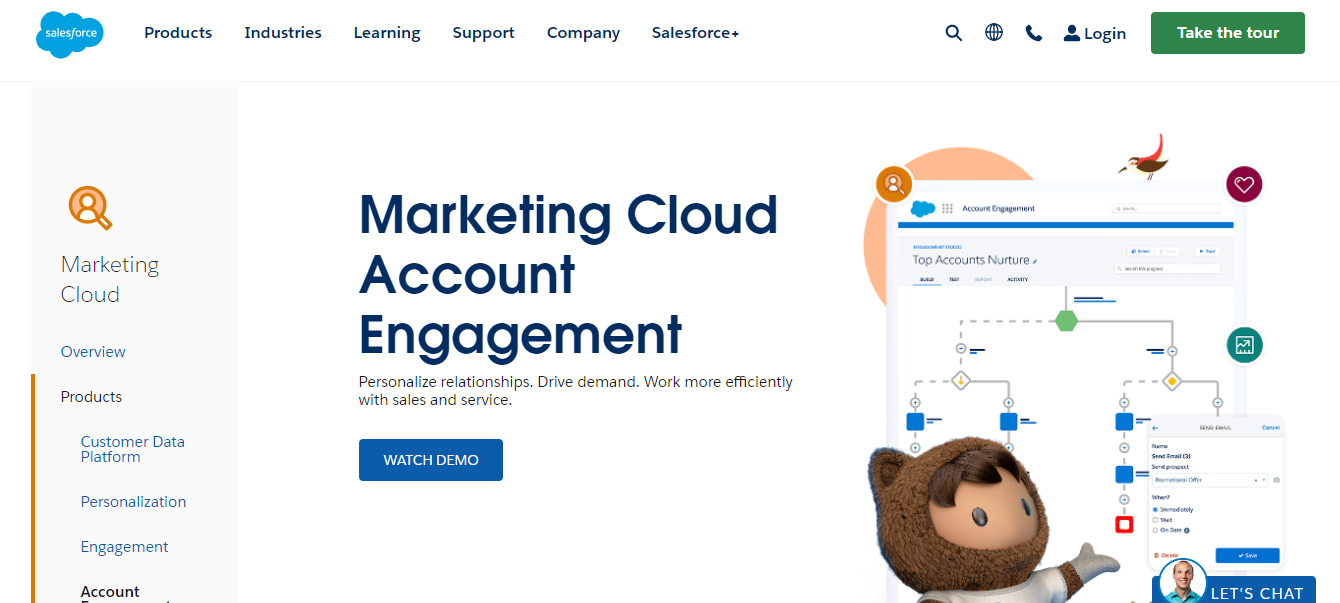Open Customer Data Platform sidebar link
The image size is (1340, 603).
(133, 449)
